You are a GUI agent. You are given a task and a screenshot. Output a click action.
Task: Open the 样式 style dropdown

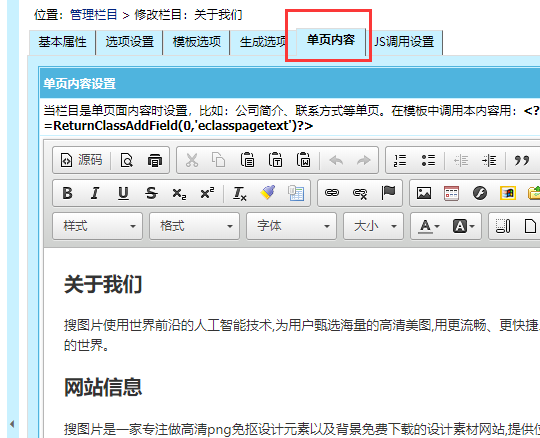coord(97,226)
